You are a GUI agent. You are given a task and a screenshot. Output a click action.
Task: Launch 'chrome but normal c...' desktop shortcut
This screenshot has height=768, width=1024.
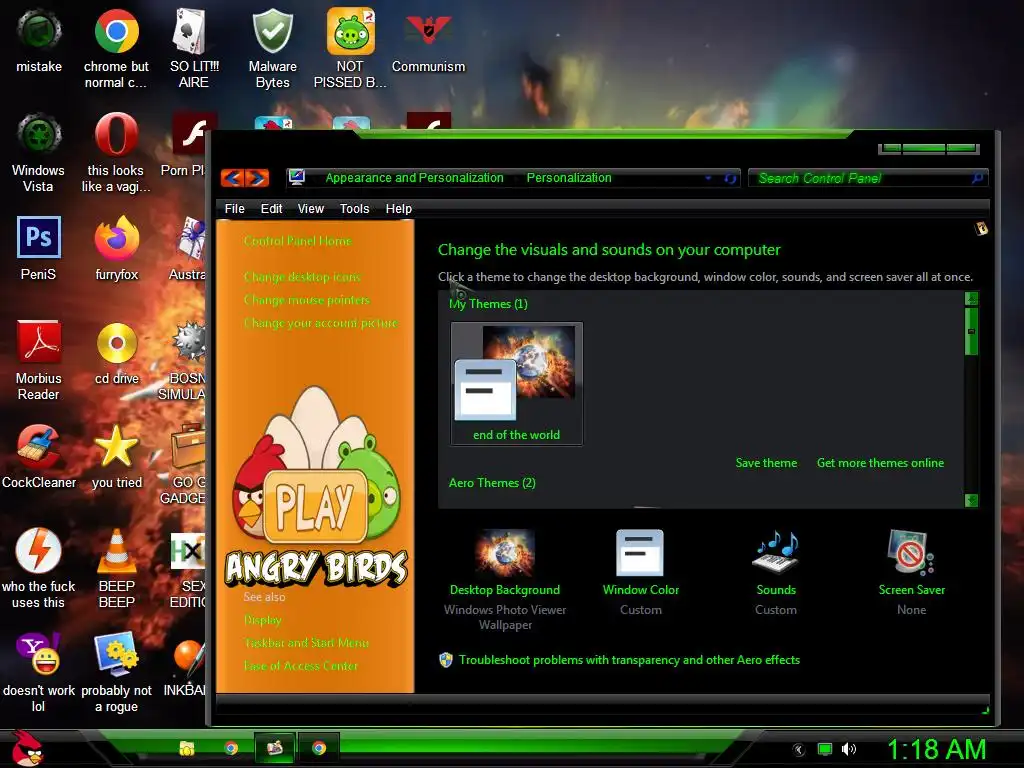tap(116, 48)
